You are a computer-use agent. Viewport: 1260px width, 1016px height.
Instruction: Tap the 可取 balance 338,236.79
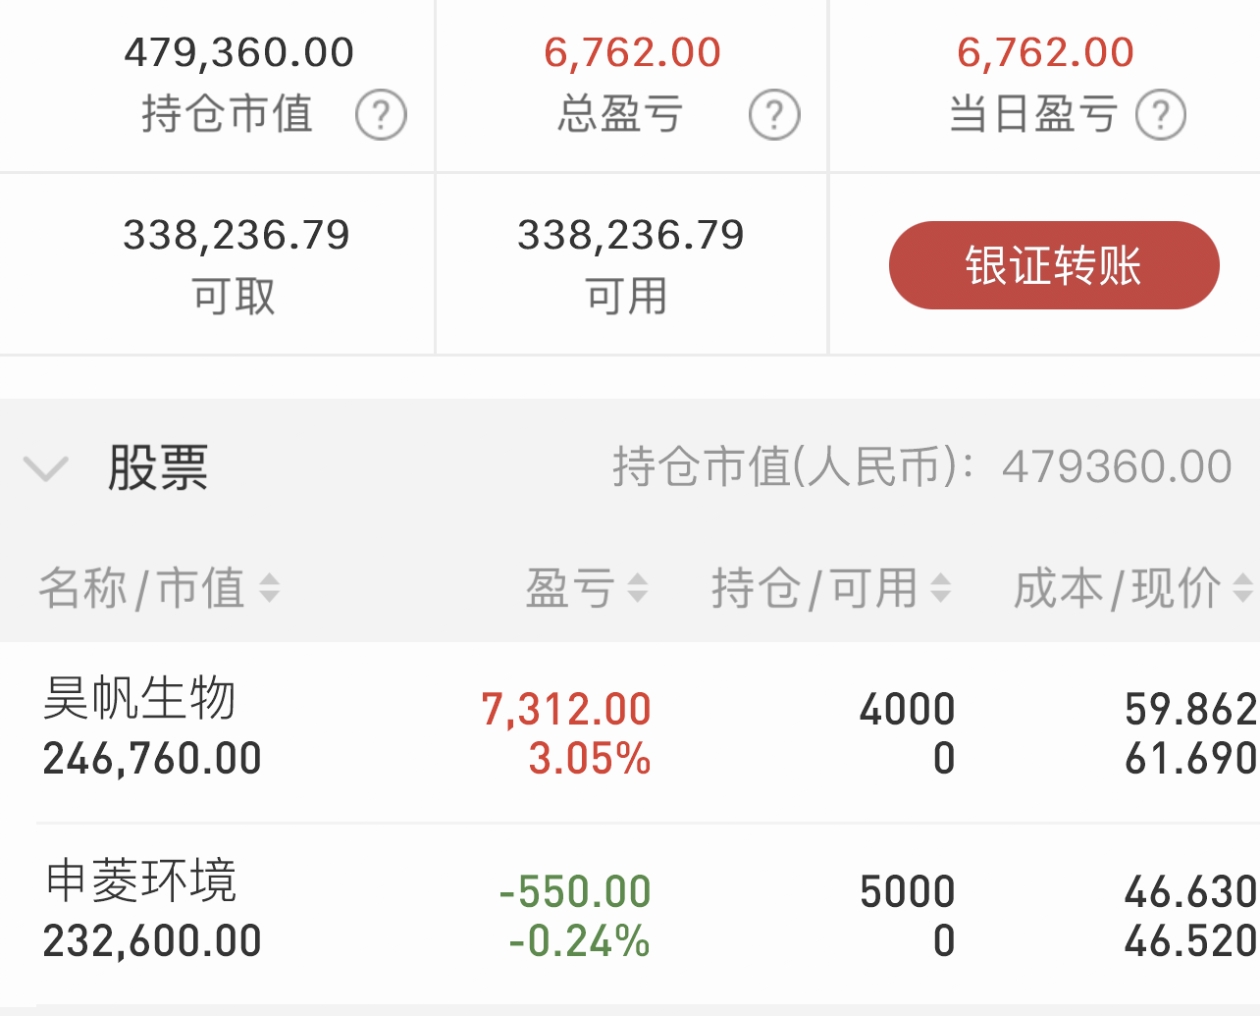click(x=236, y=235)
